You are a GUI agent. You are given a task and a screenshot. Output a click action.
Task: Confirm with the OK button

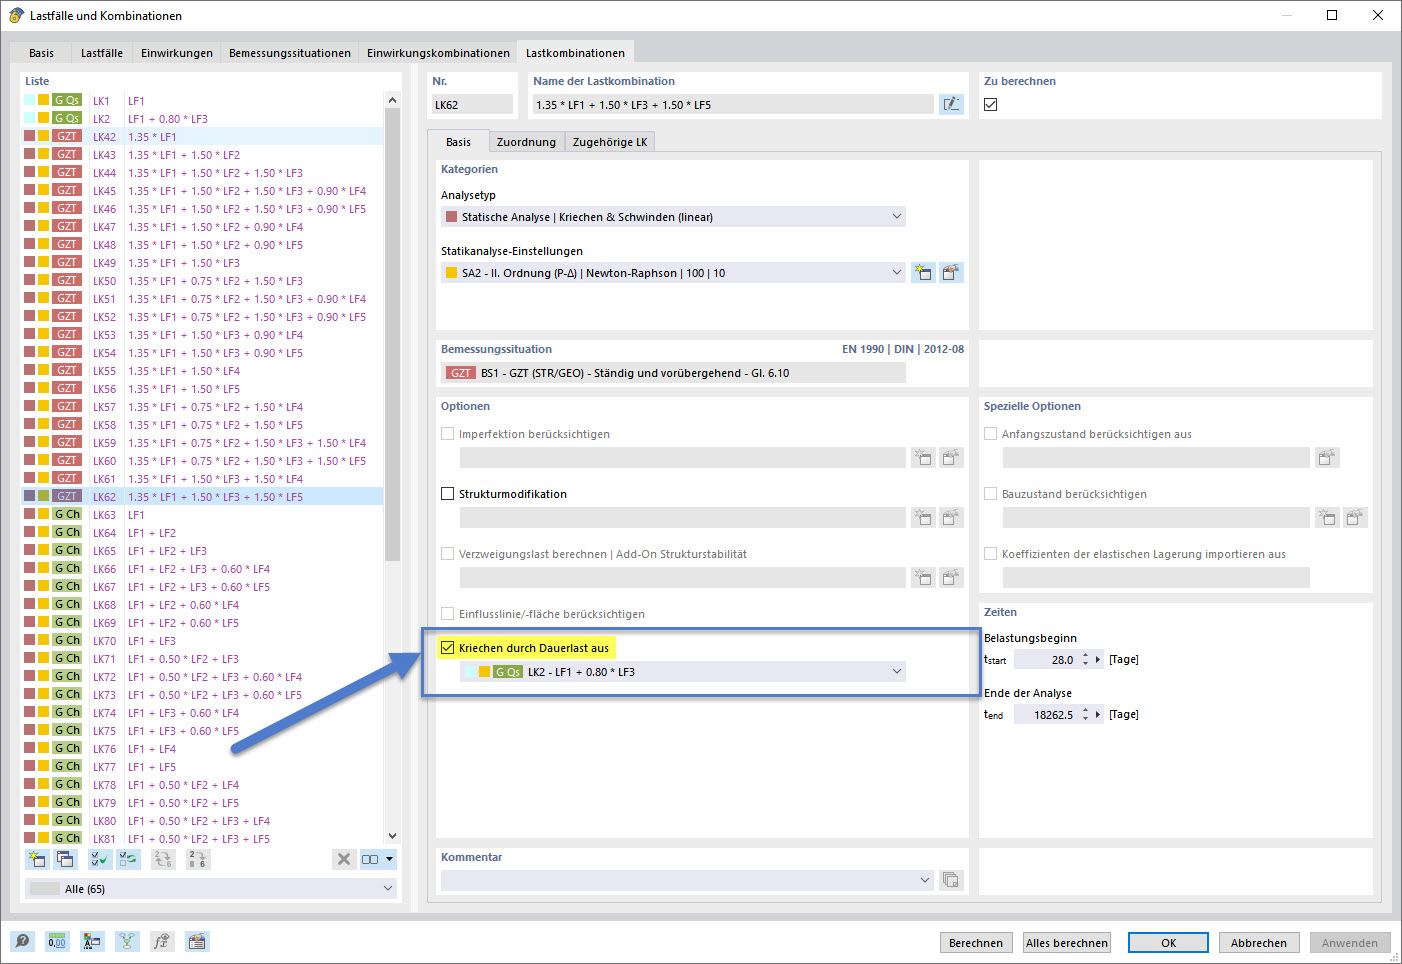click(1168, 942)
